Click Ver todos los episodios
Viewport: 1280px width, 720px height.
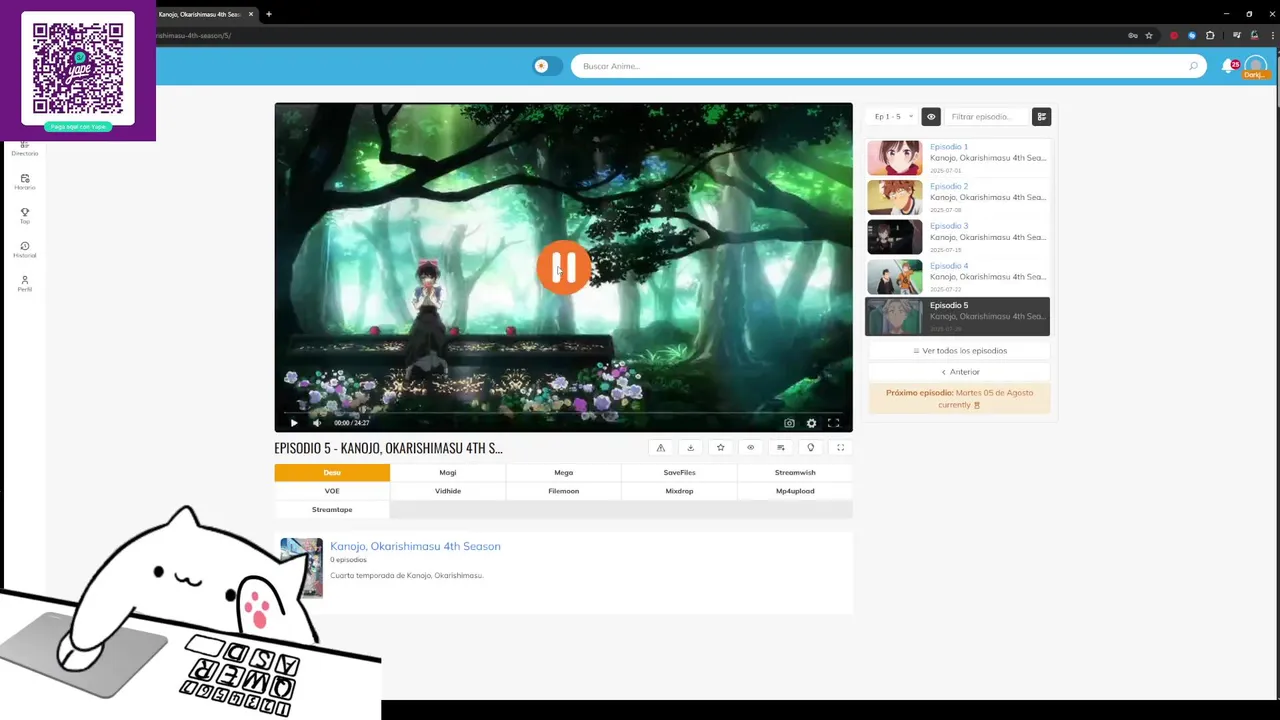pyautogui.click(x=959, y=351)
